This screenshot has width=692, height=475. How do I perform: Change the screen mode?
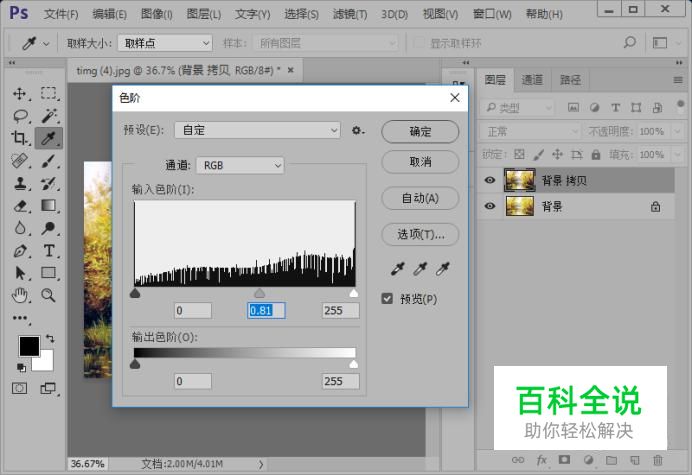(x=48, y=388)
